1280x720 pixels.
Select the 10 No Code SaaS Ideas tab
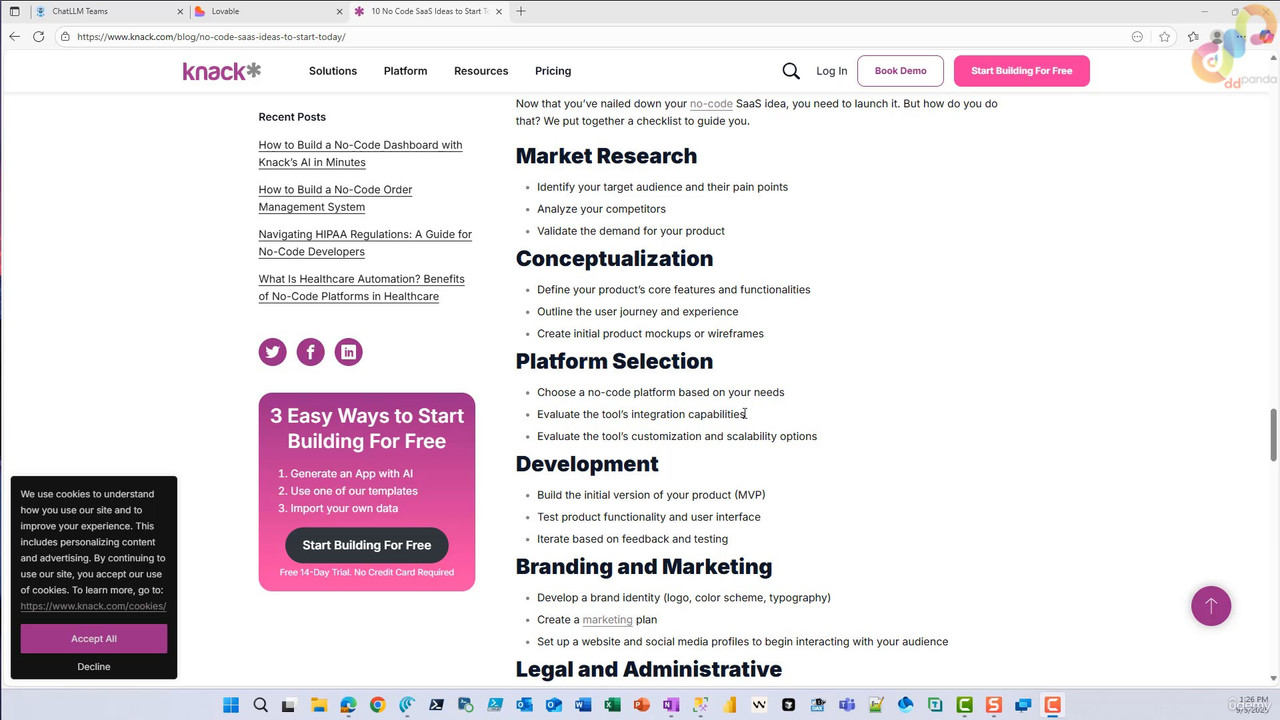tap(429, 11)
